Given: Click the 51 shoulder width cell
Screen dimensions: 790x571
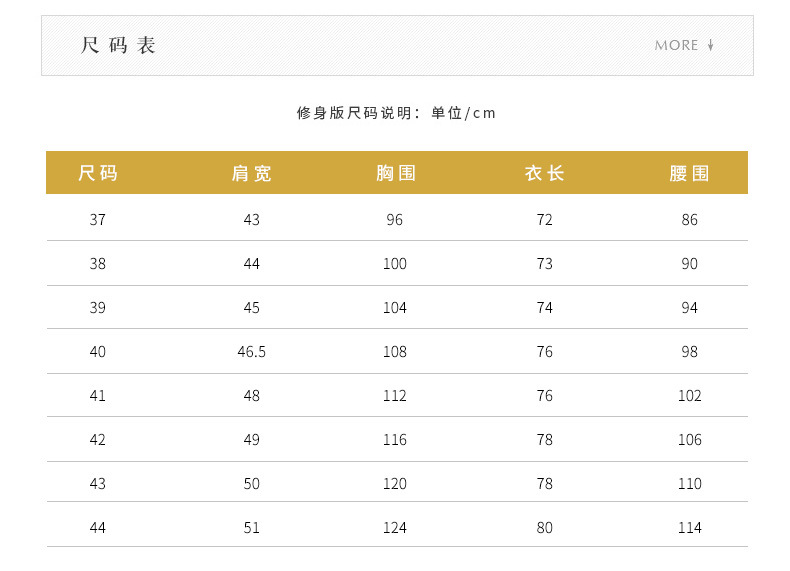Looking at the screenshot, I should coord(251,527).
